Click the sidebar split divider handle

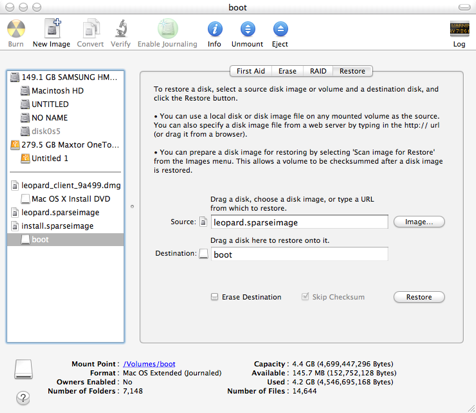point(132,207)
